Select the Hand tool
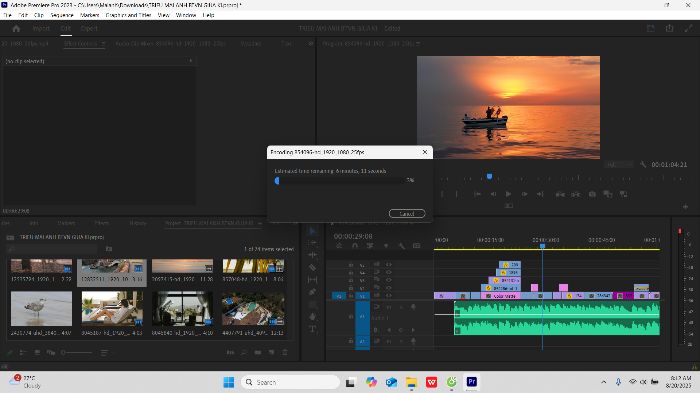Screen dimensions: 700x393 (x=312, y=317)
